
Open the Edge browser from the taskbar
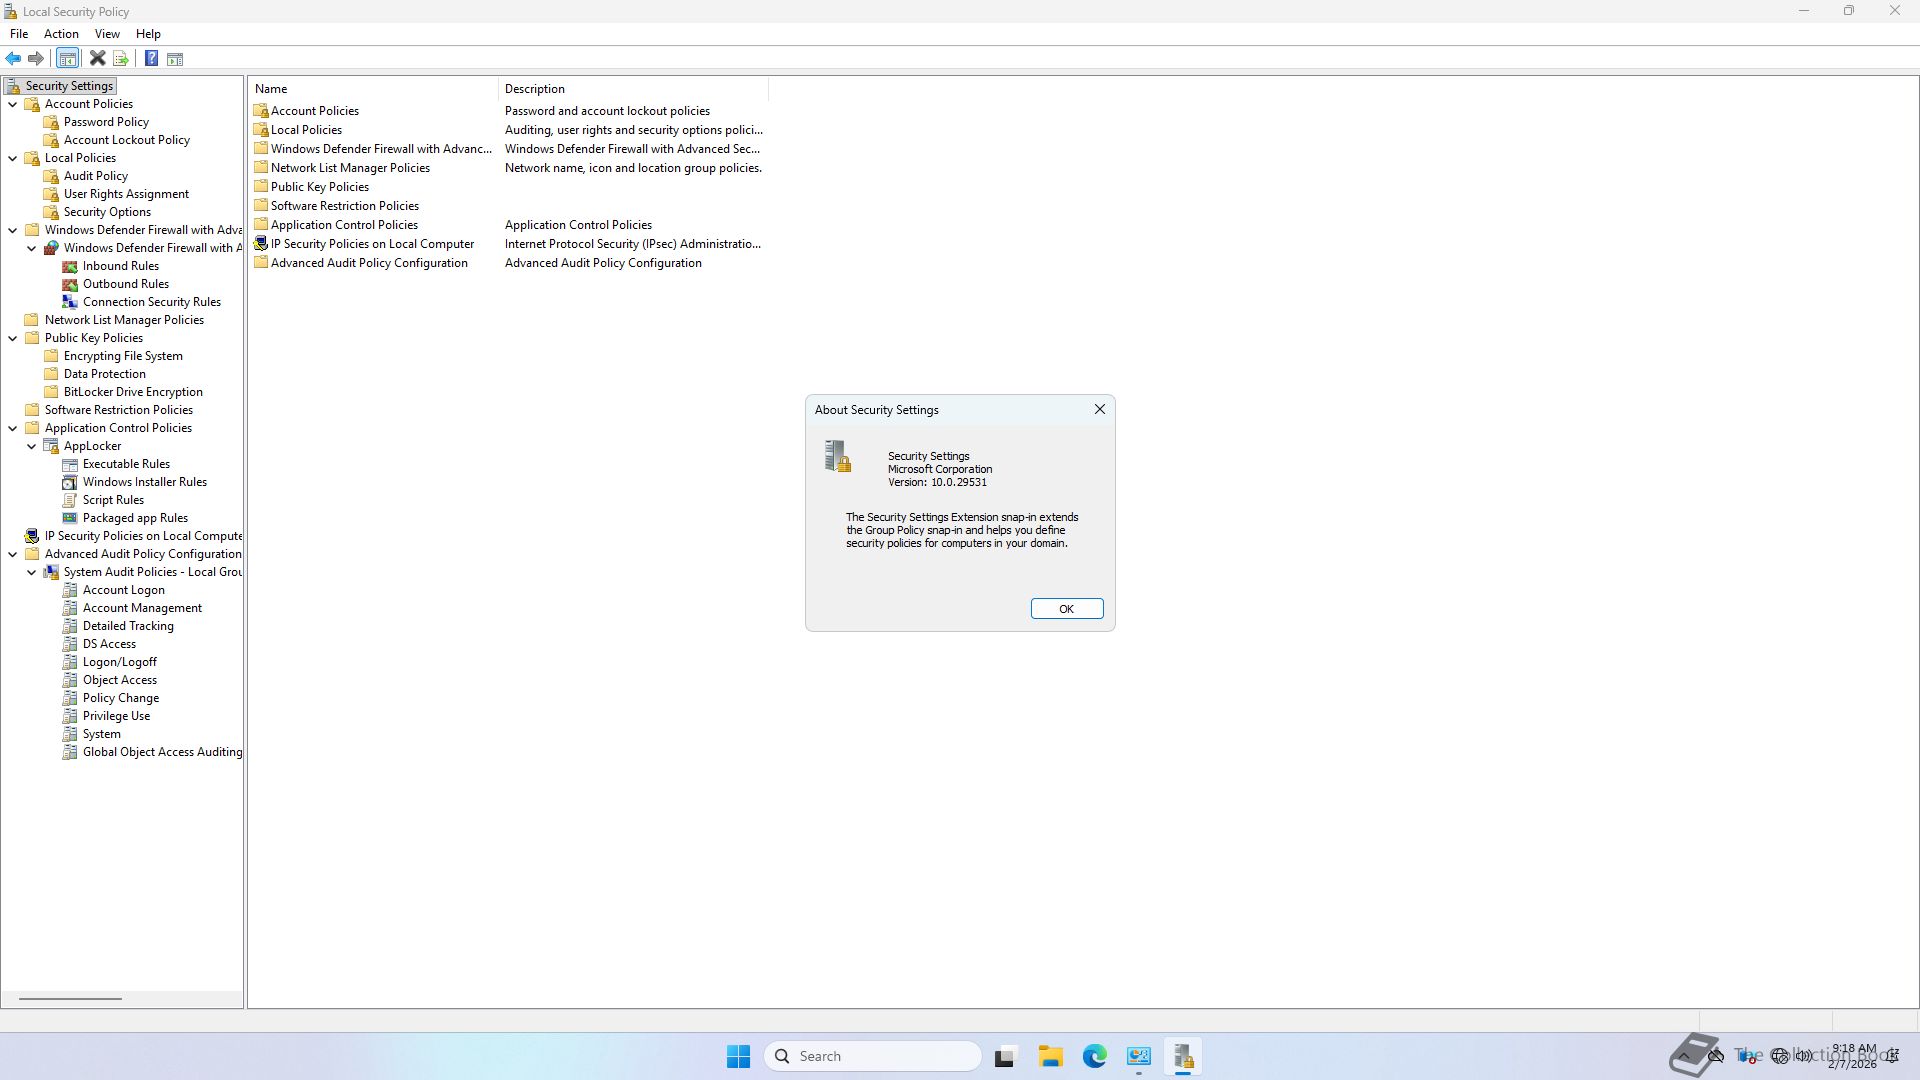pos(1094,1057)
